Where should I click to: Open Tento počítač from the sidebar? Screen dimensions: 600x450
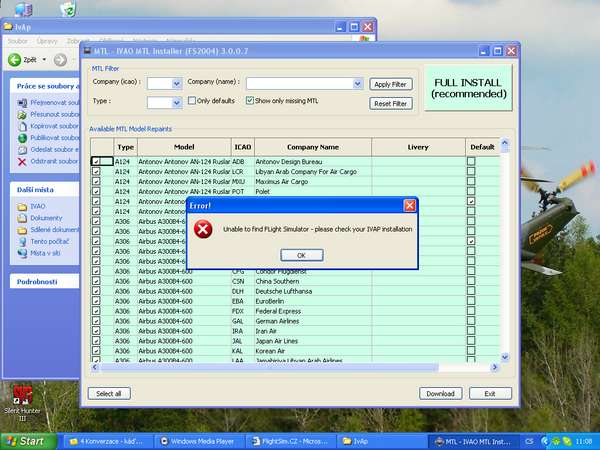tap(22, 241)
